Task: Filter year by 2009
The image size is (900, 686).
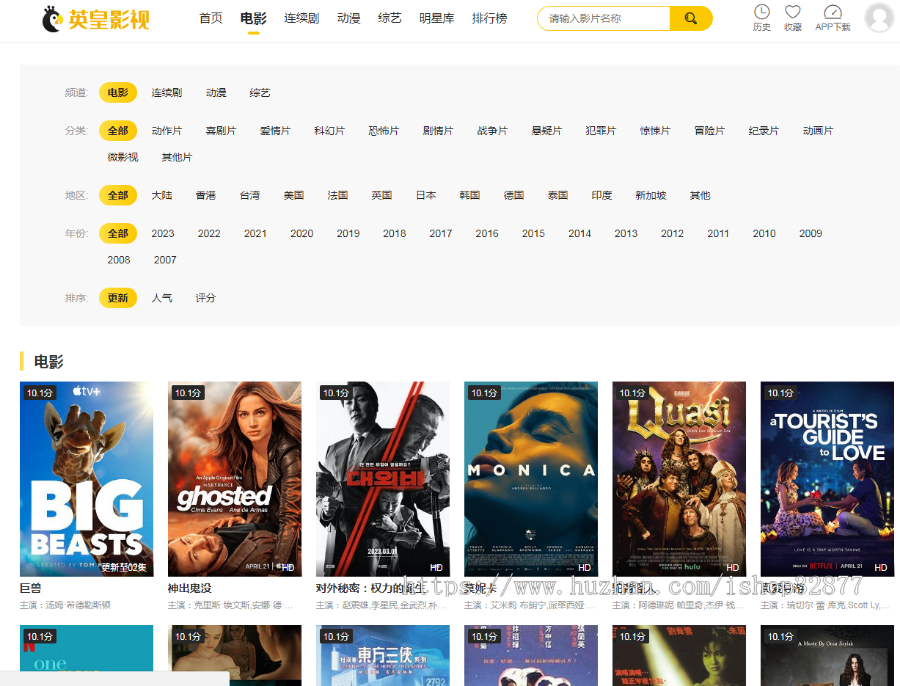Action: tap(810, 233)
